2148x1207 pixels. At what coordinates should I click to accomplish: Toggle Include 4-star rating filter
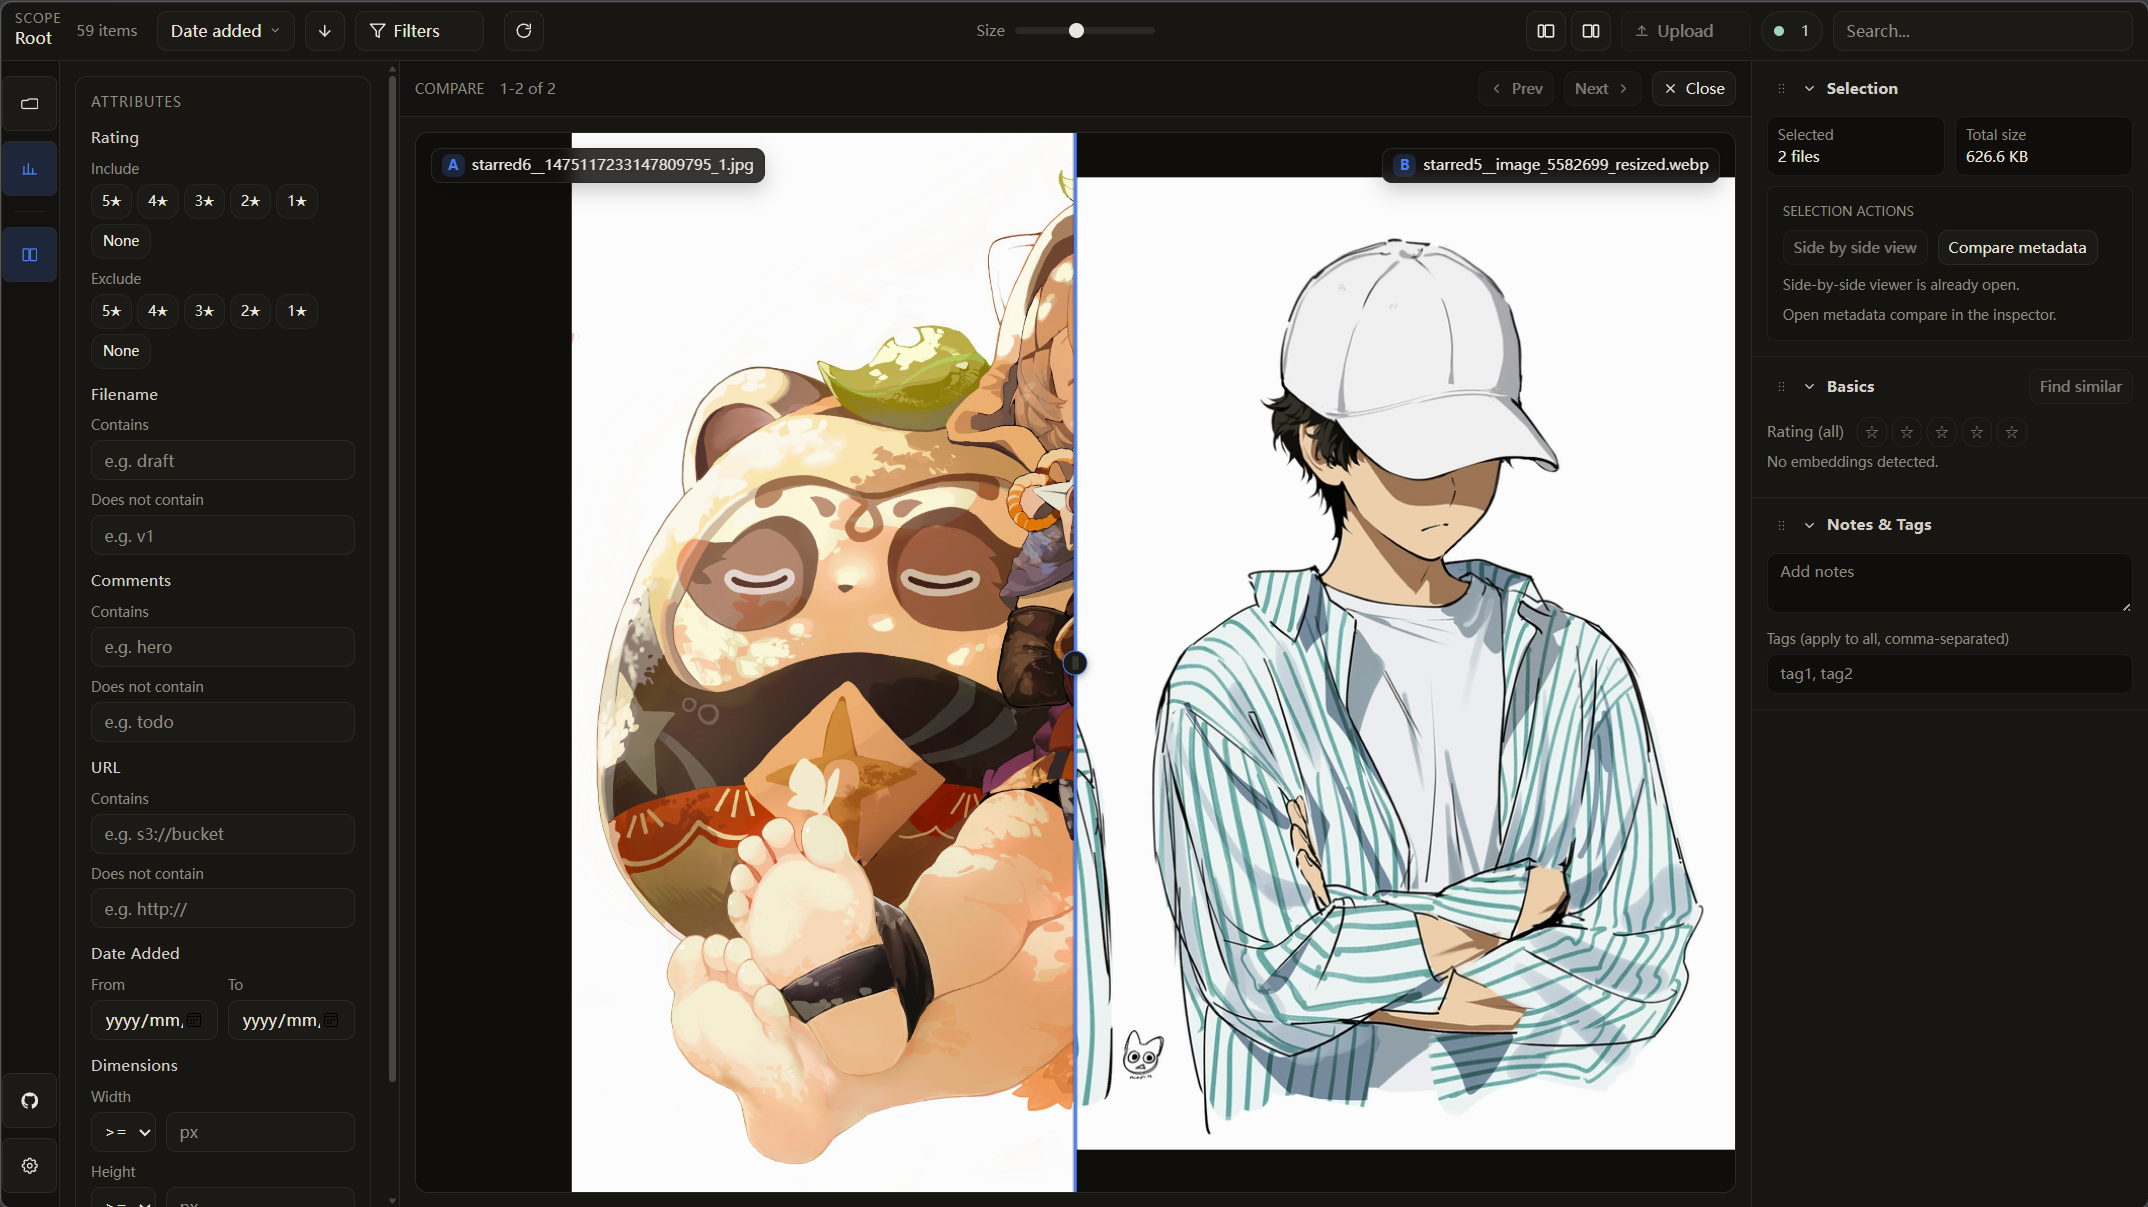pyautogui.click(x=158, y=201)
